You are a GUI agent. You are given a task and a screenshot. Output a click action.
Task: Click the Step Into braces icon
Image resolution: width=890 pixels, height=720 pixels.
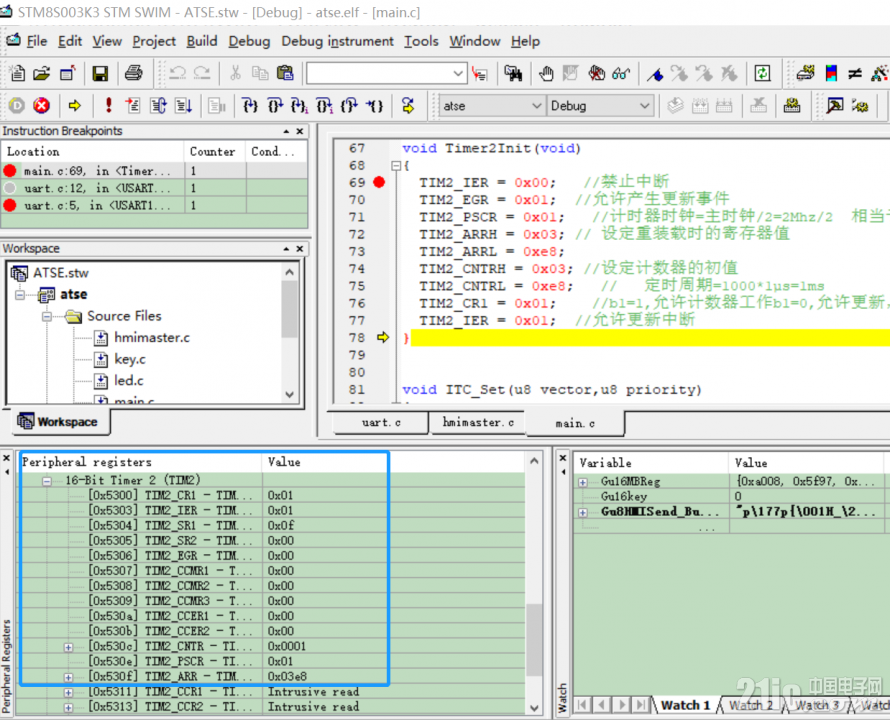[250, 106]
